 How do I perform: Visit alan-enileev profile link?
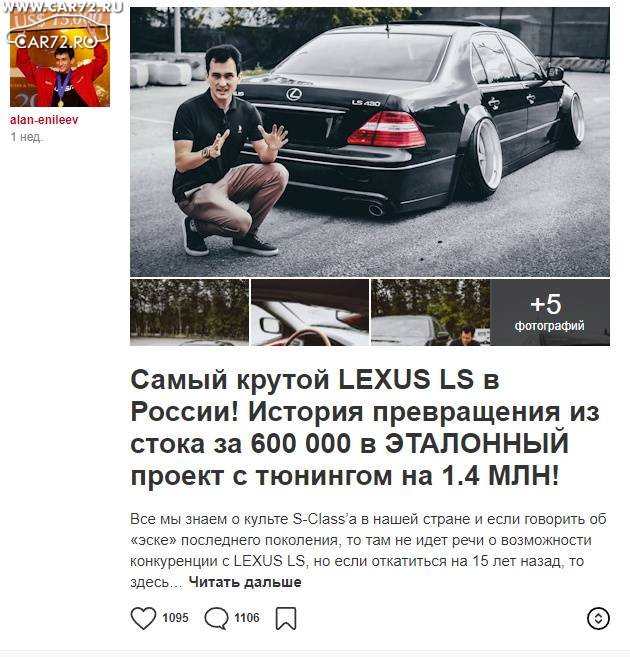click(44, 120)
